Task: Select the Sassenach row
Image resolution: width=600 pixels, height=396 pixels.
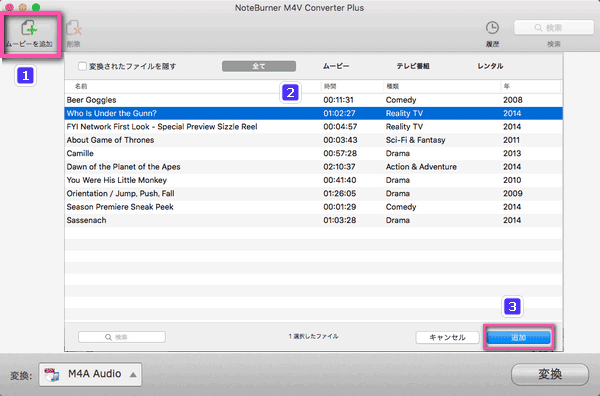Action: coord(313,221)
